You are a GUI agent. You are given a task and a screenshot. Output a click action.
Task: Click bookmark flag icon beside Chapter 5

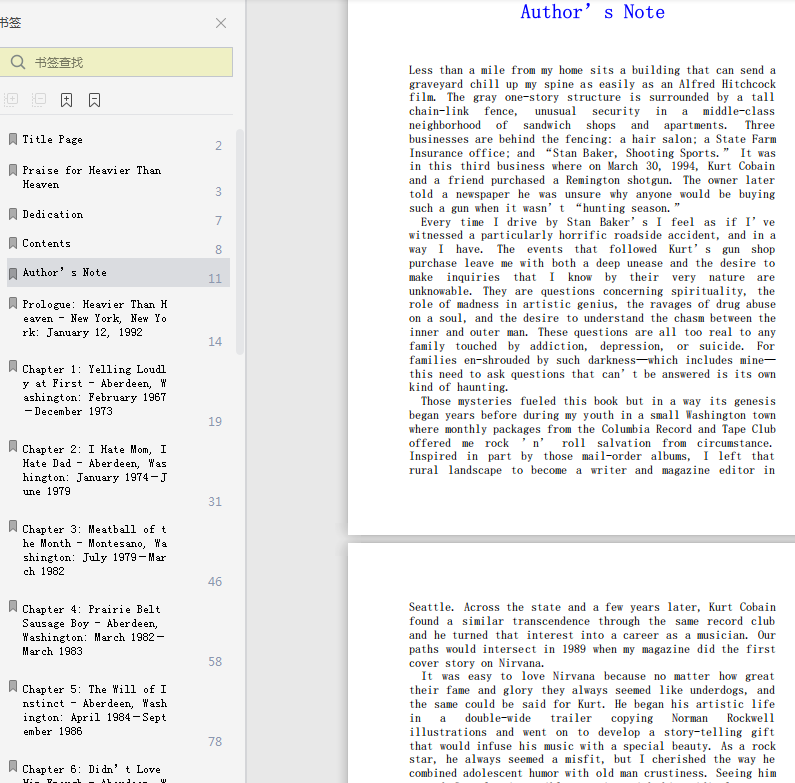click(13, 686)
